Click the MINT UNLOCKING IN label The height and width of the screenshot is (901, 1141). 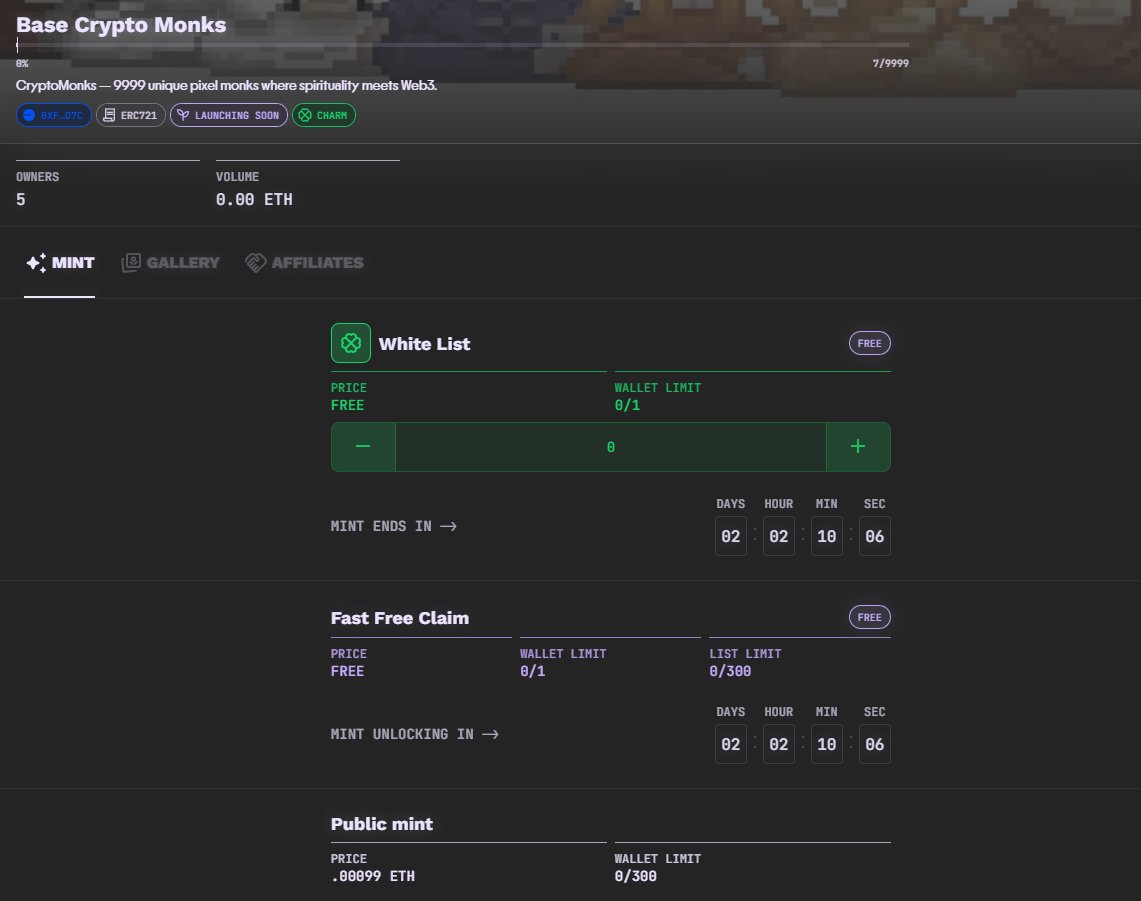402,734
